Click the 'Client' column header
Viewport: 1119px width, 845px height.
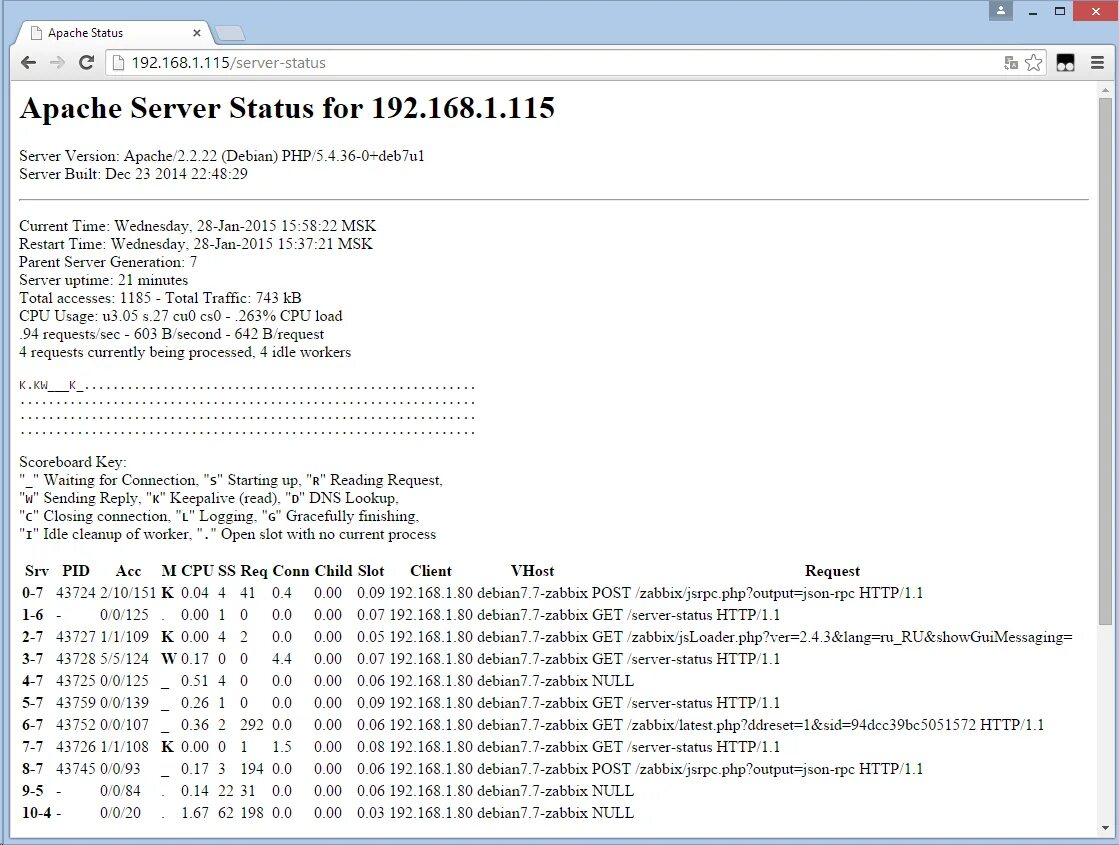431,571
